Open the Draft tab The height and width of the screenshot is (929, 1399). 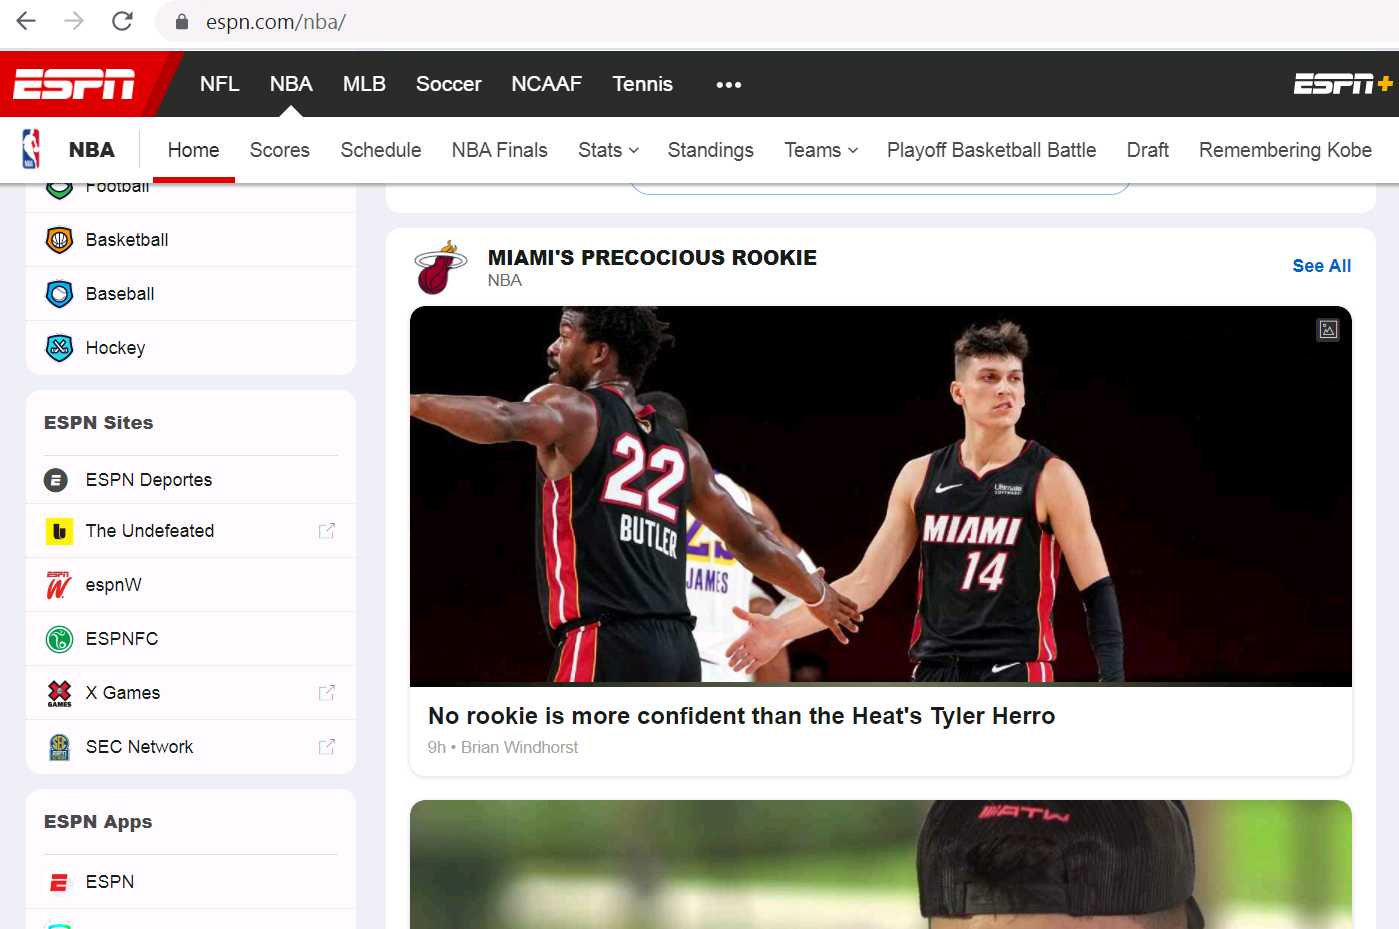pos(1147,150)
